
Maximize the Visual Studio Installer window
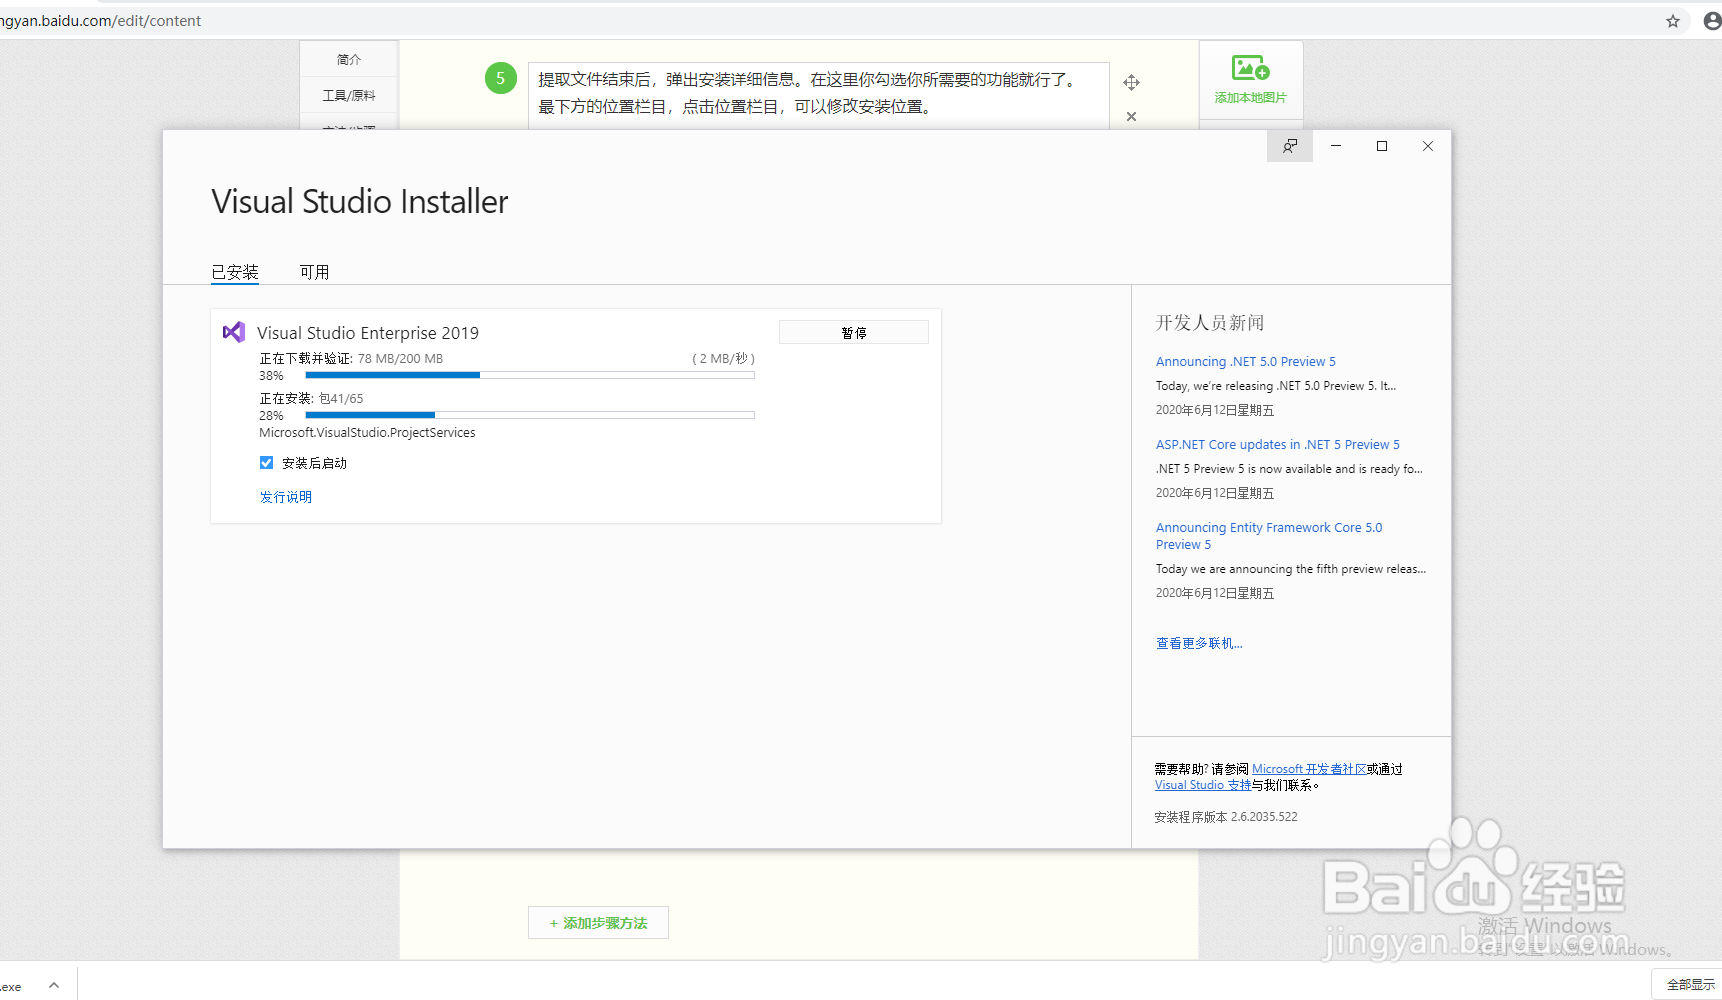(1382, 146)
